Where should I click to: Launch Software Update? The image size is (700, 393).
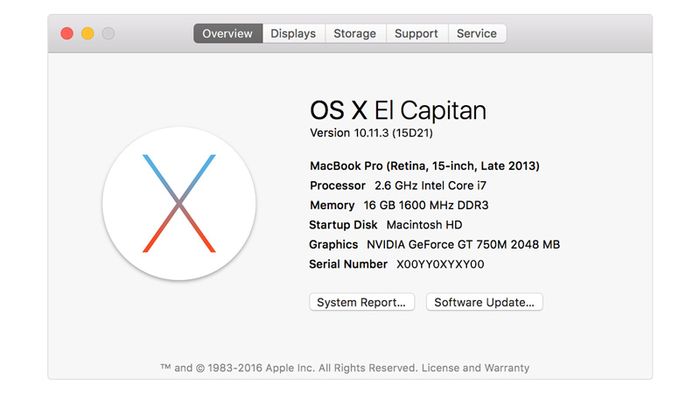click(x=484, y=302)
